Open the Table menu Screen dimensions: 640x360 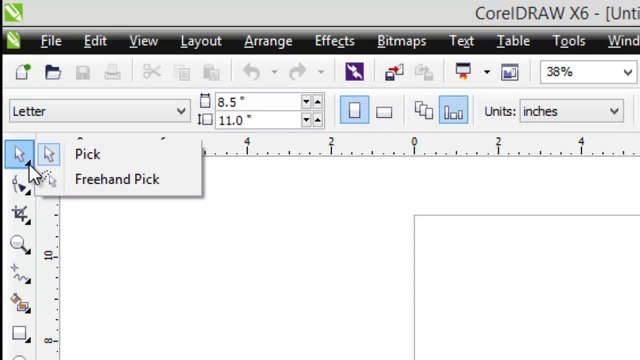click(513, 41)
